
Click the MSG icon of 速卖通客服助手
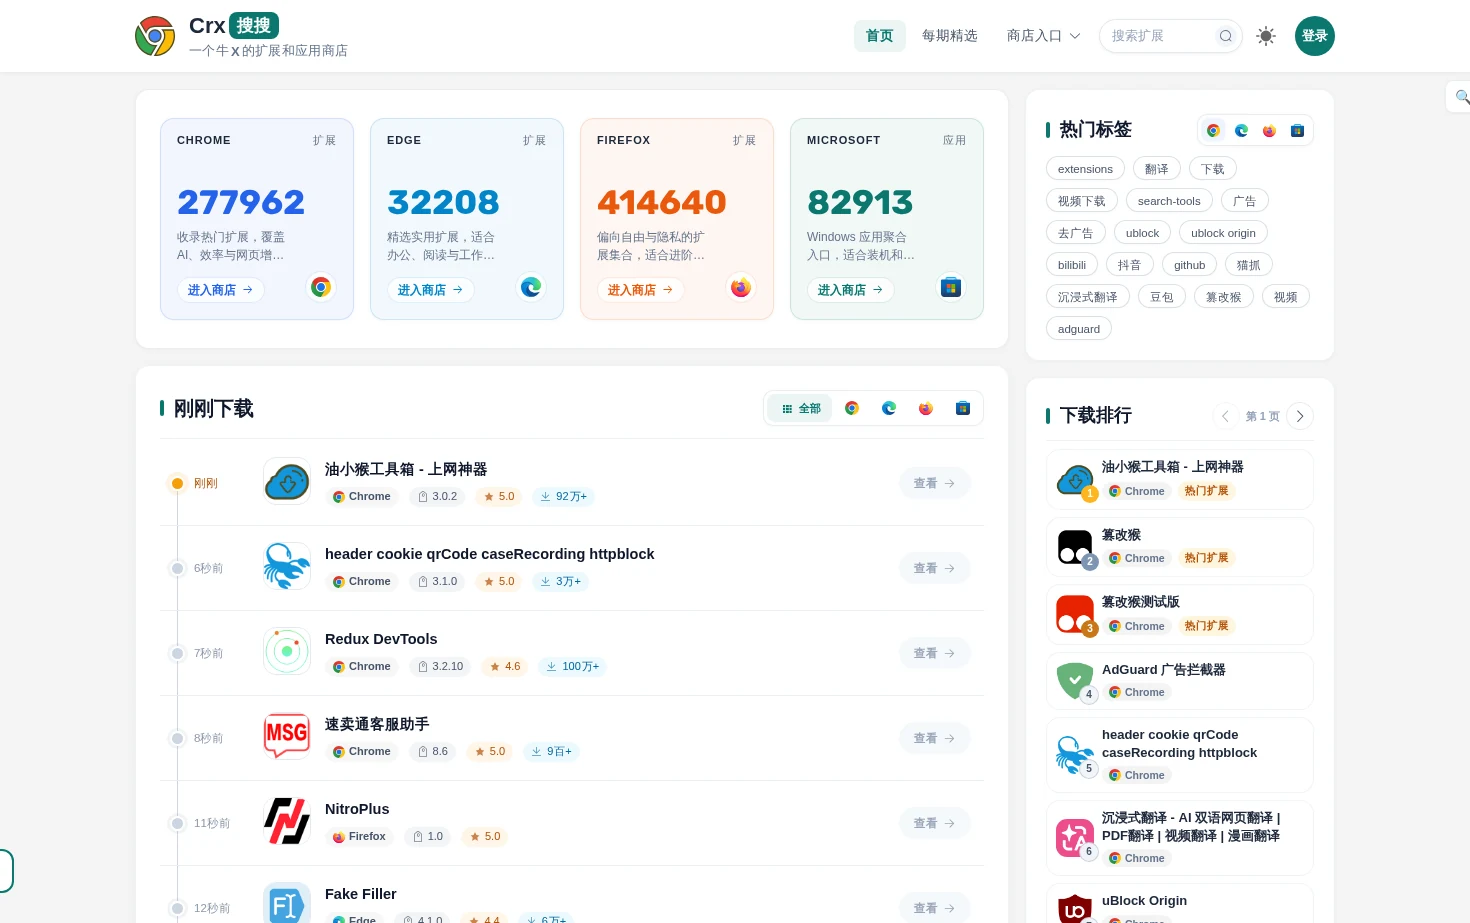point(287,737)
